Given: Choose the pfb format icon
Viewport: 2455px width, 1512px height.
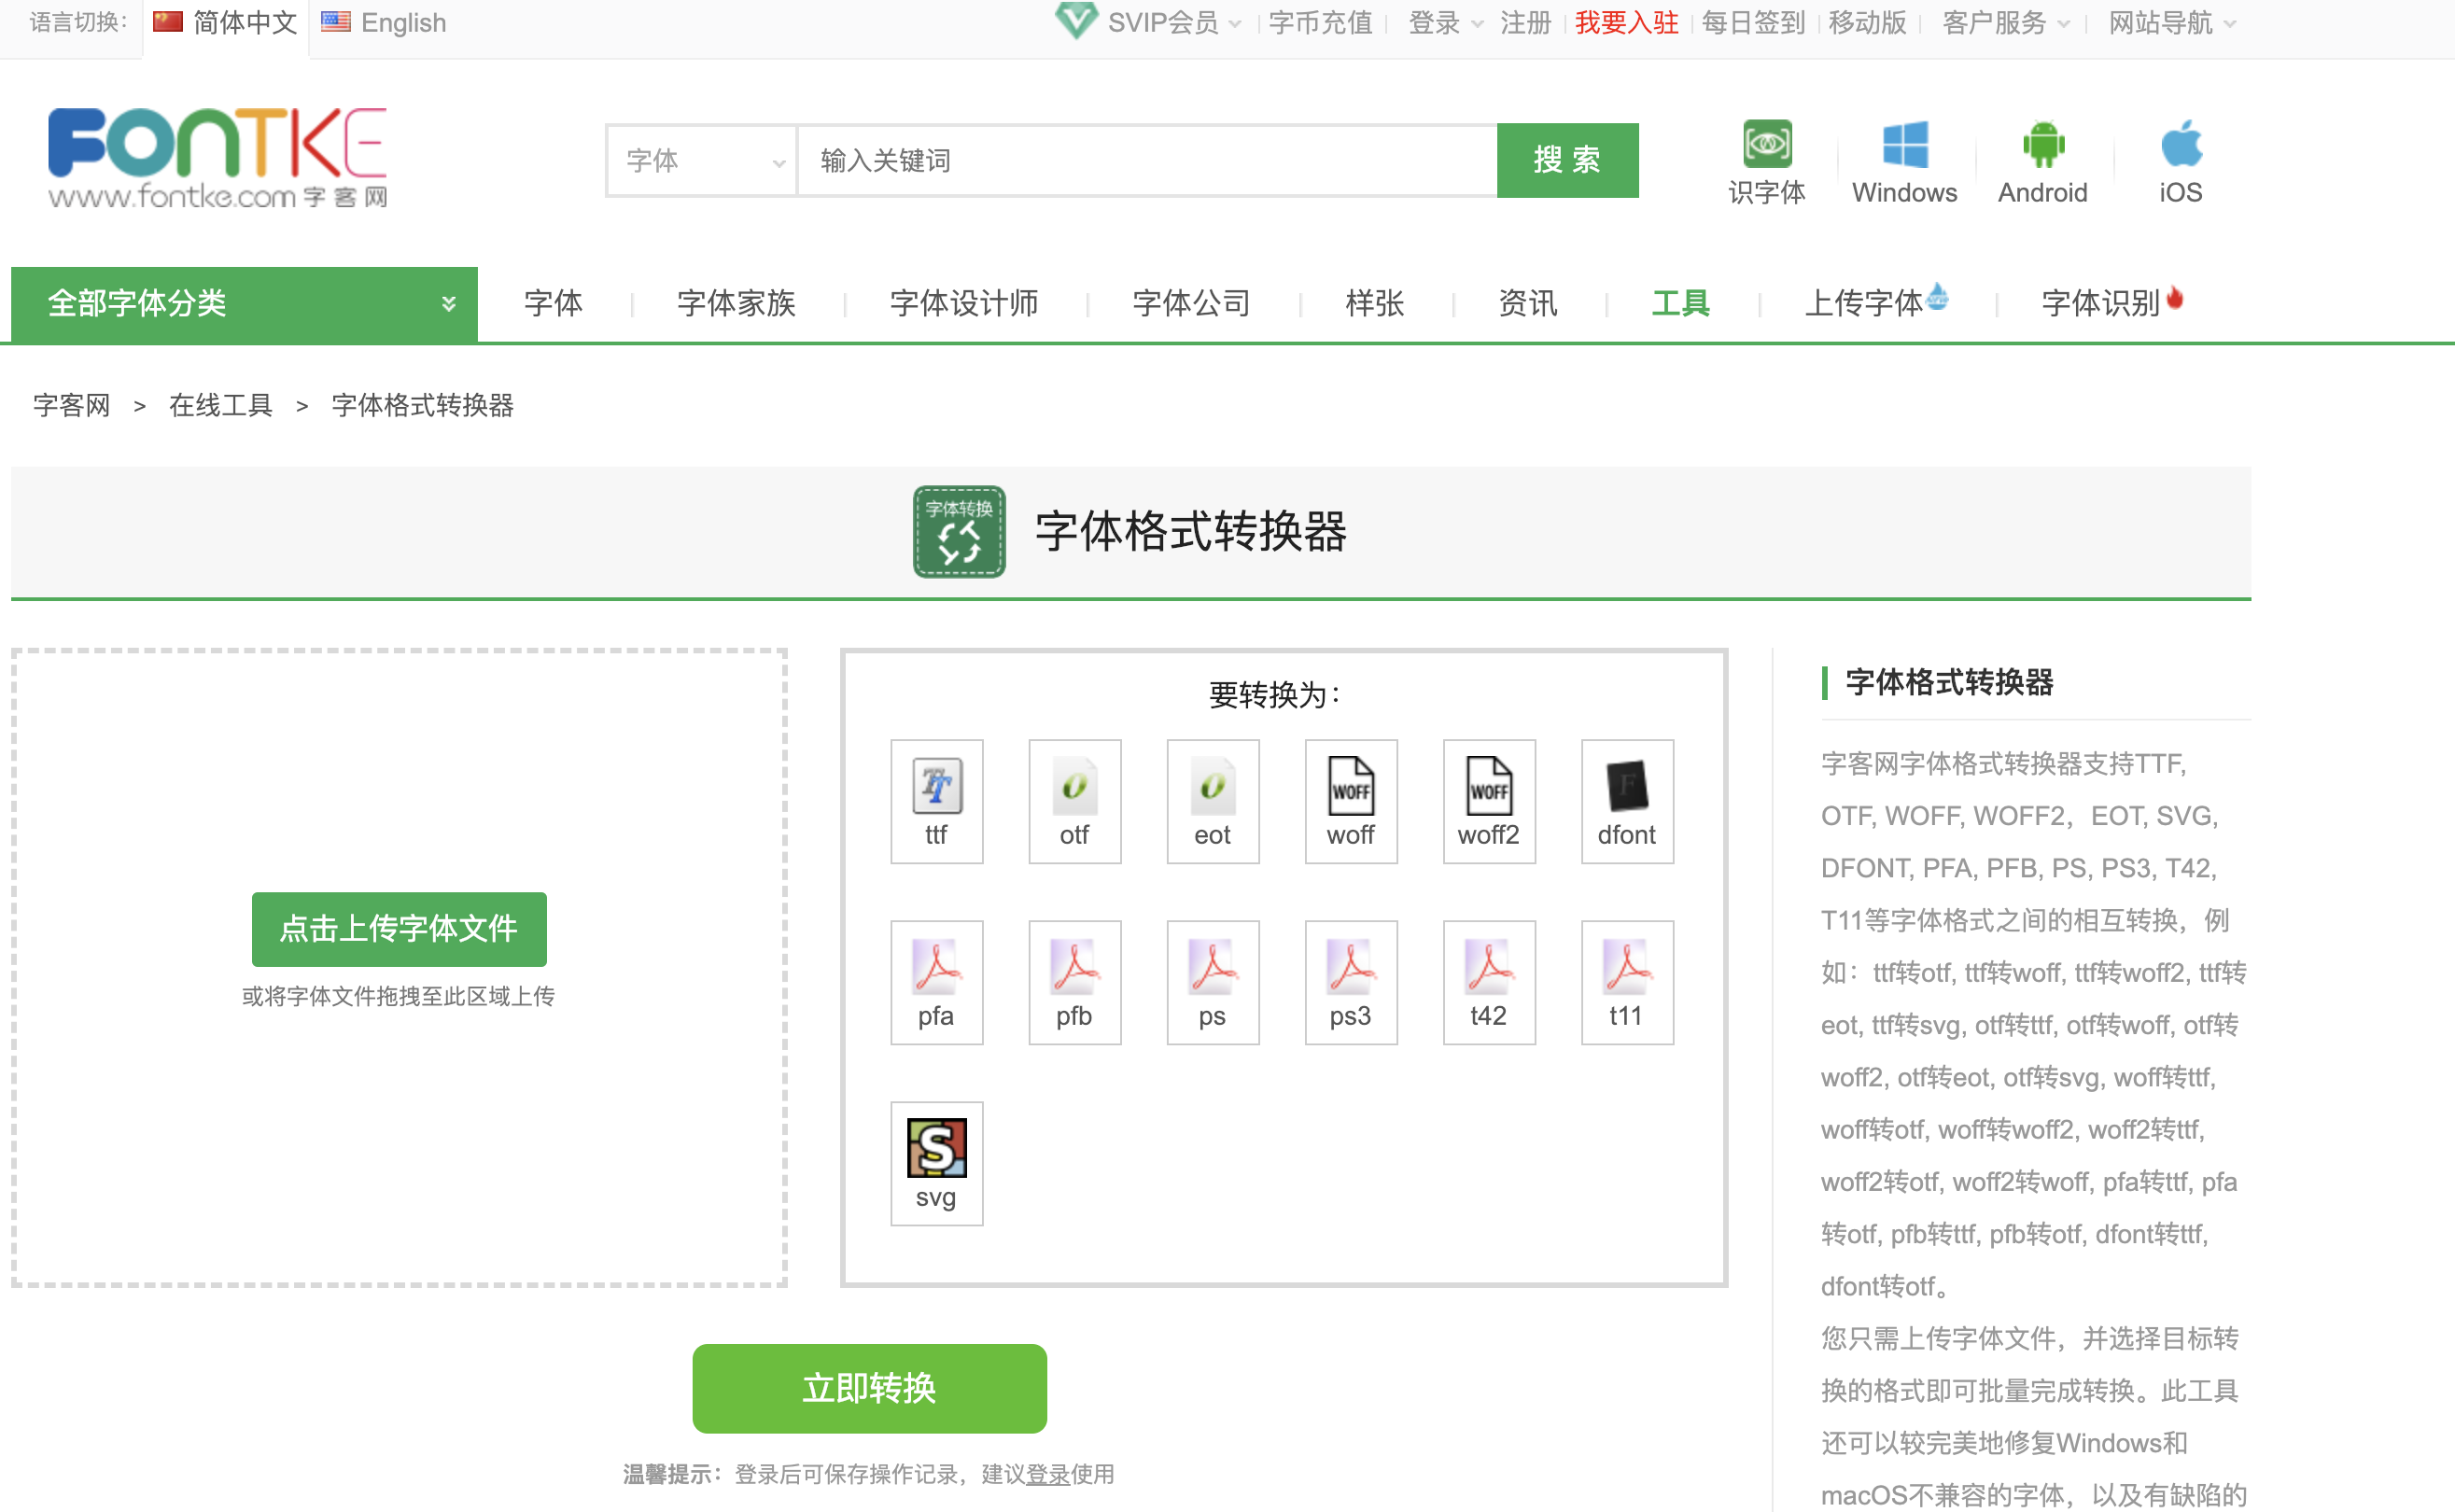Looking at the screenshot, I should (x=1074, y=981).
